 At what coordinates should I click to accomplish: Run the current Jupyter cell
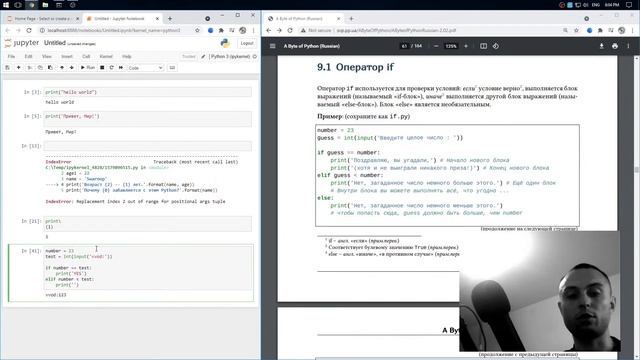click(88, 68)
